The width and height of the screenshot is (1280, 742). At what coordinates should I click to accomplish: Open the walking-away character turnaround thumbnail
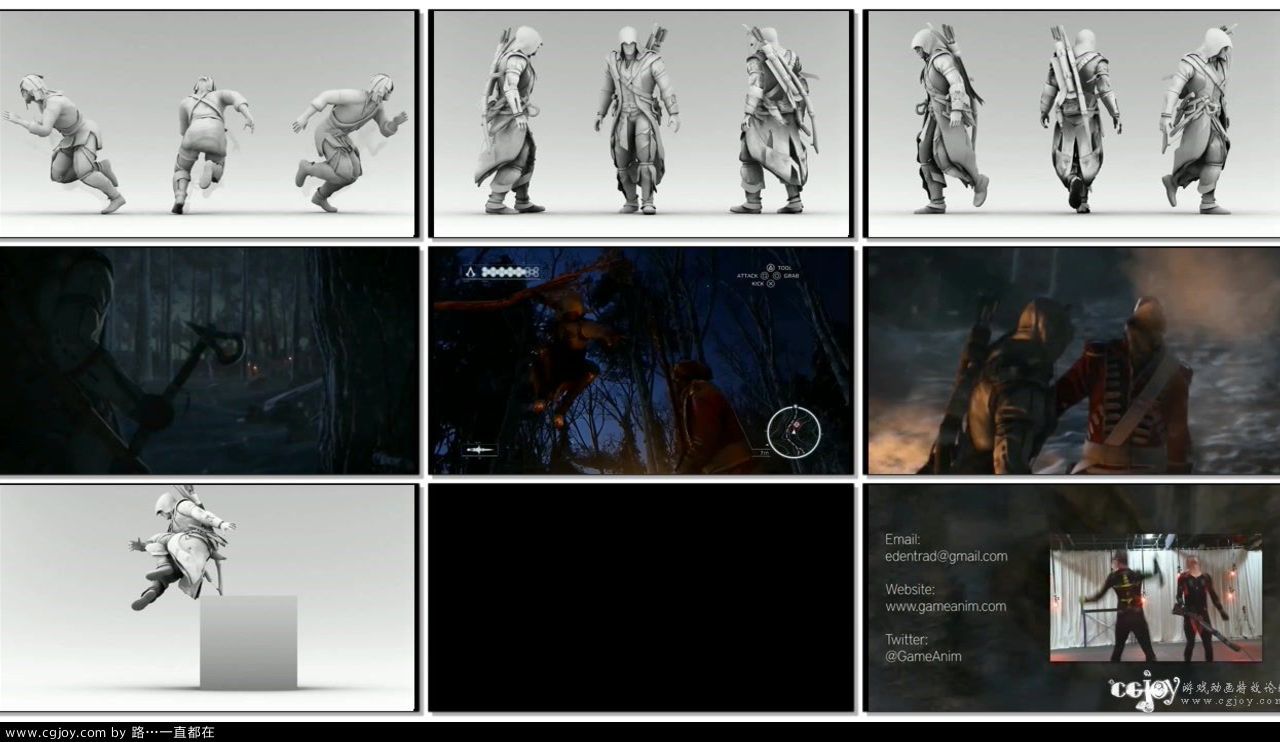[x=1073, y=124]
